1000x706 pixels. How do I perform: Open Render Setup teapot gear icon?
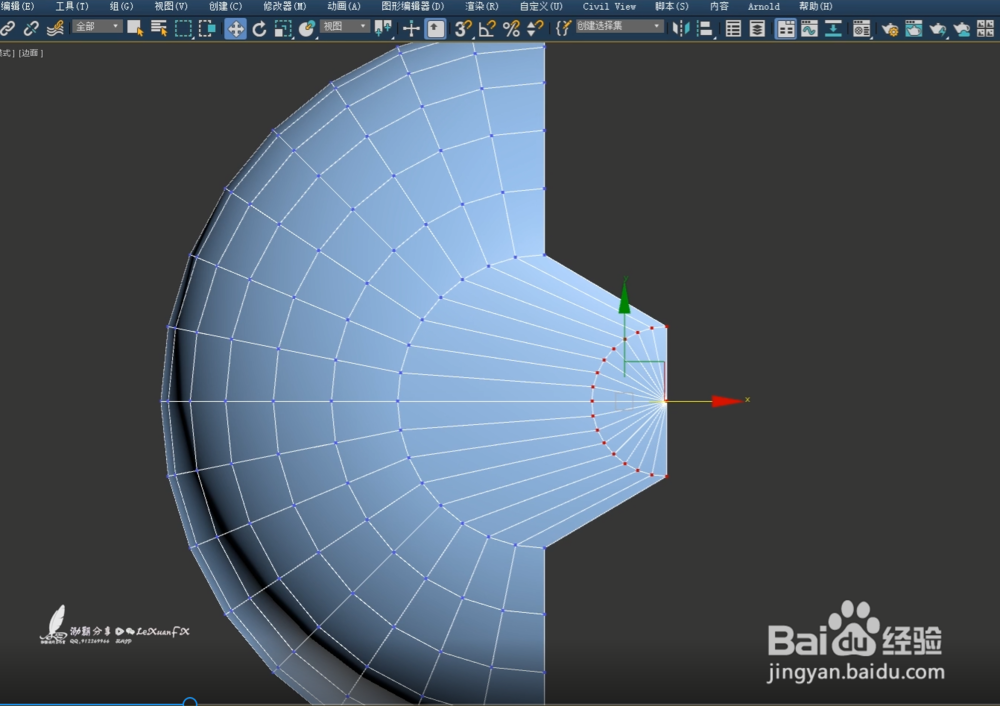point(890,28)
